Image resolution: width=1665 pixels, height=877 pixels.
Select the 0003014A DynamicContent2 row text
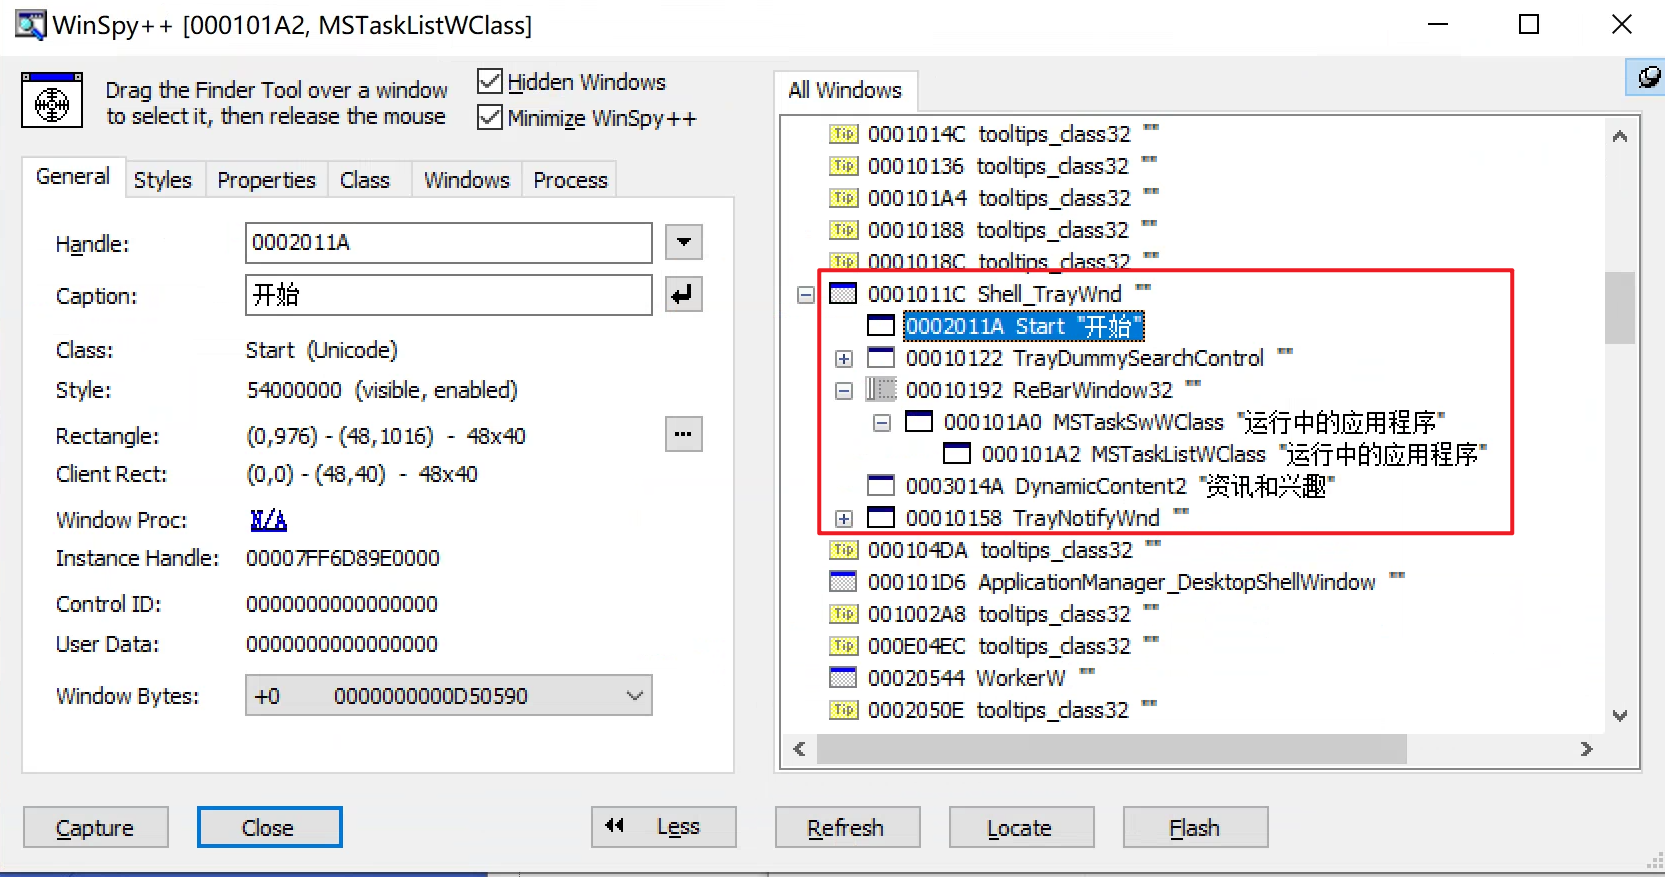tap(1120, 486)
